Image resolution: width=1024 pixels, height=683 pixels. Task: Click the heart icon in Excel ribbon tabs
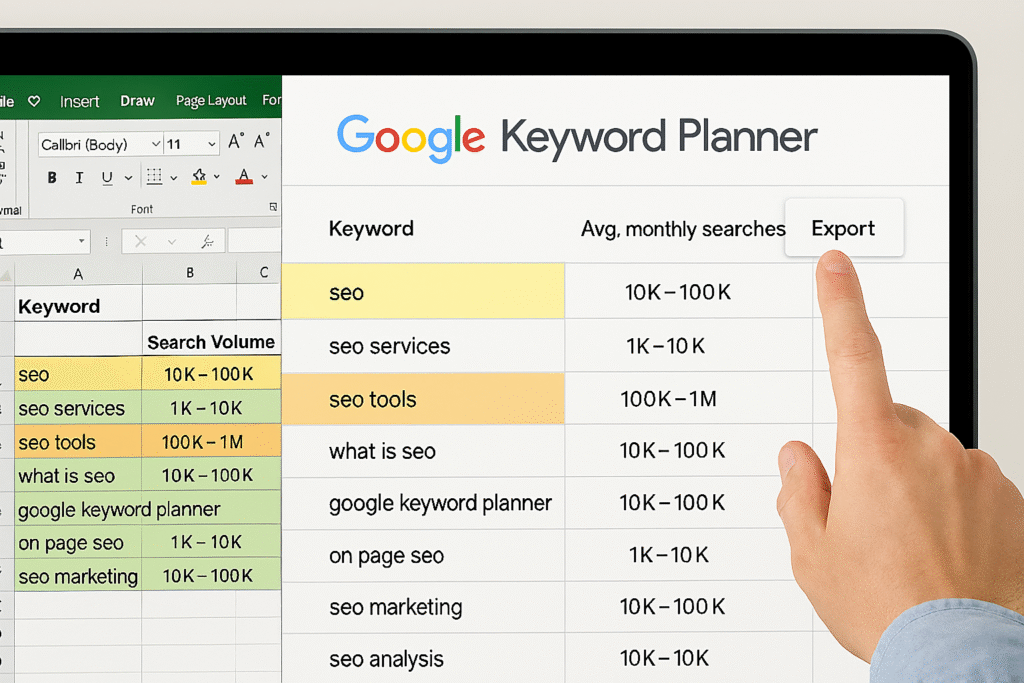[x=34, y=101]
